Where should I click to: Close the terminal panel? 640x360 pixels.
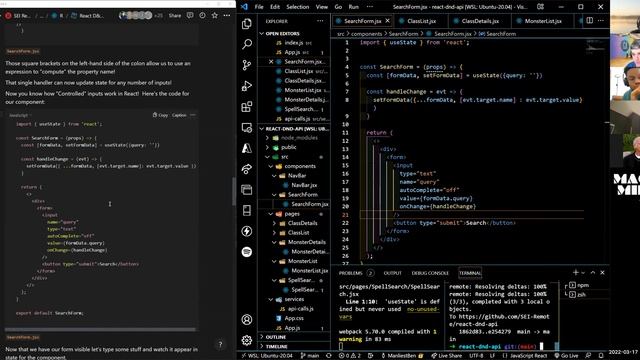pos(602,273)
